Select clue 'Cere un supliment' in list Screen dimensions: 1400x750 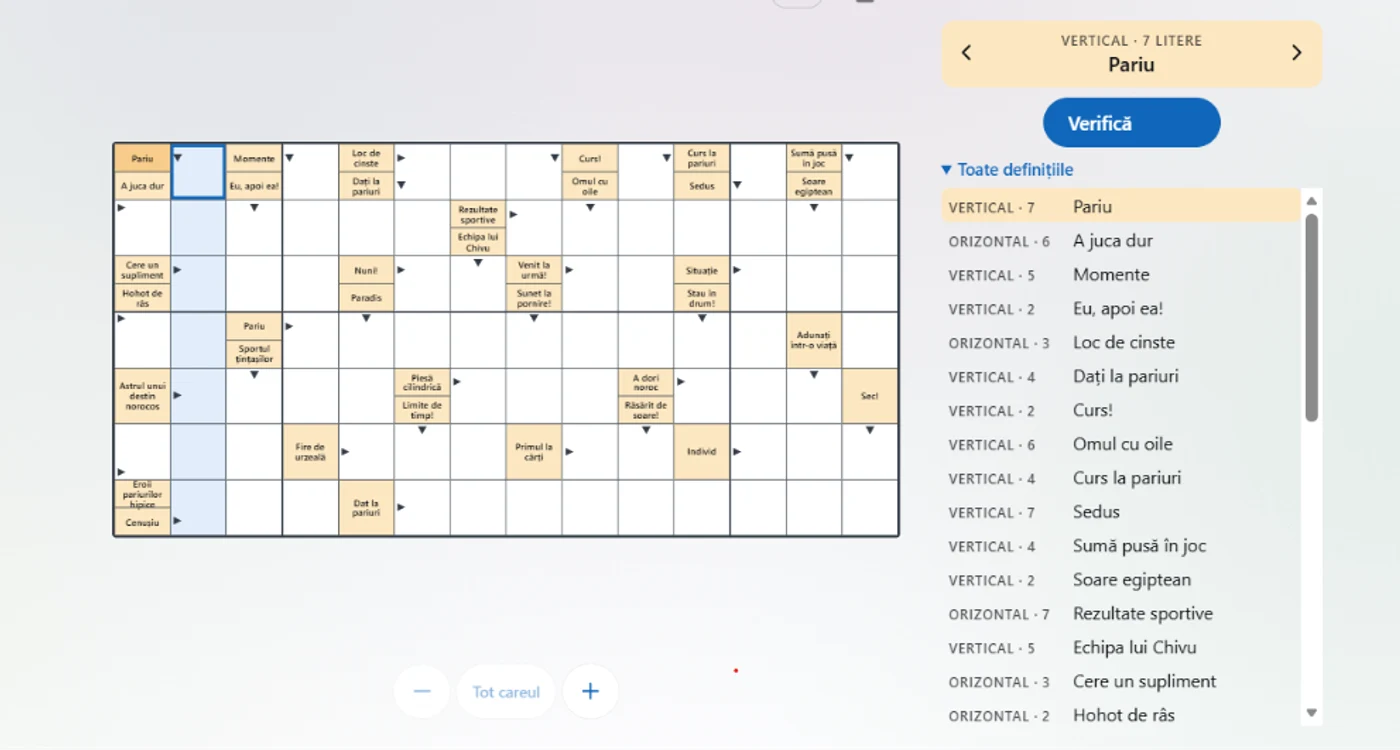(1120, 682)
